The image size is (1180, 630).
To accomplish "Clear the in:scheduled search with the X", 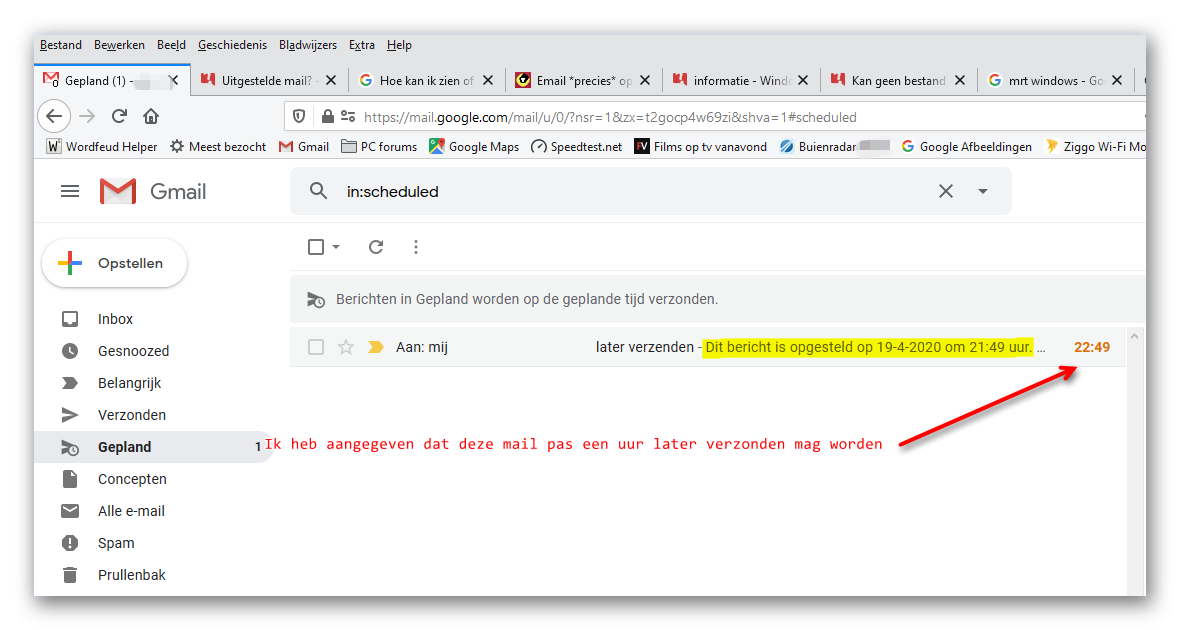I will pos(946,191).
